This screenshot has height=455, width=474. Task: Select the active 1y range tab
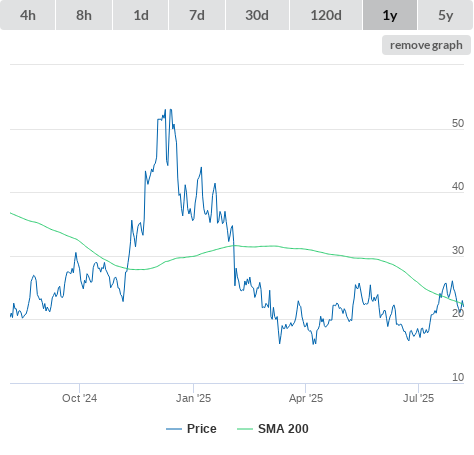(x=390, y=15)
